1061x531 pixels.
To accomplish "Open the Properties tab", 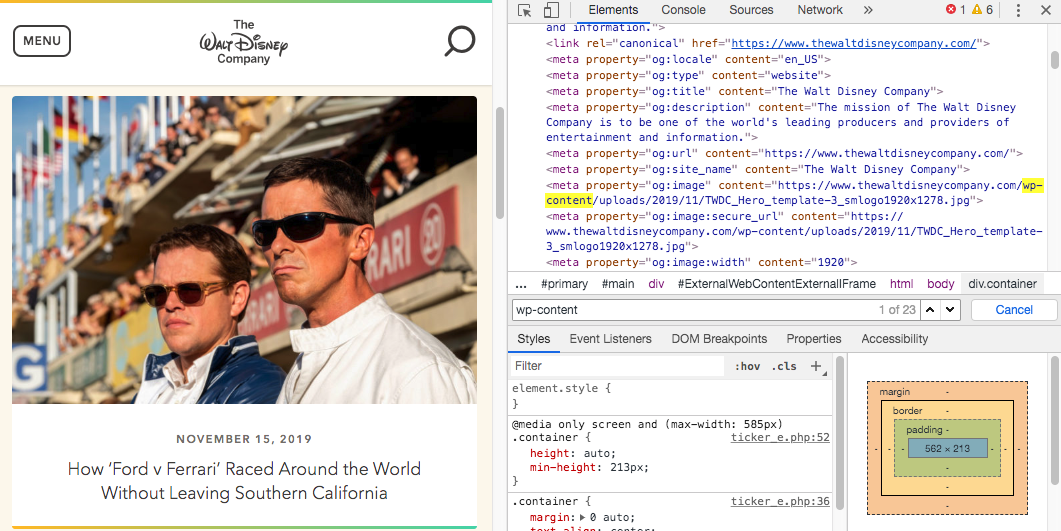I will (814, 339).
